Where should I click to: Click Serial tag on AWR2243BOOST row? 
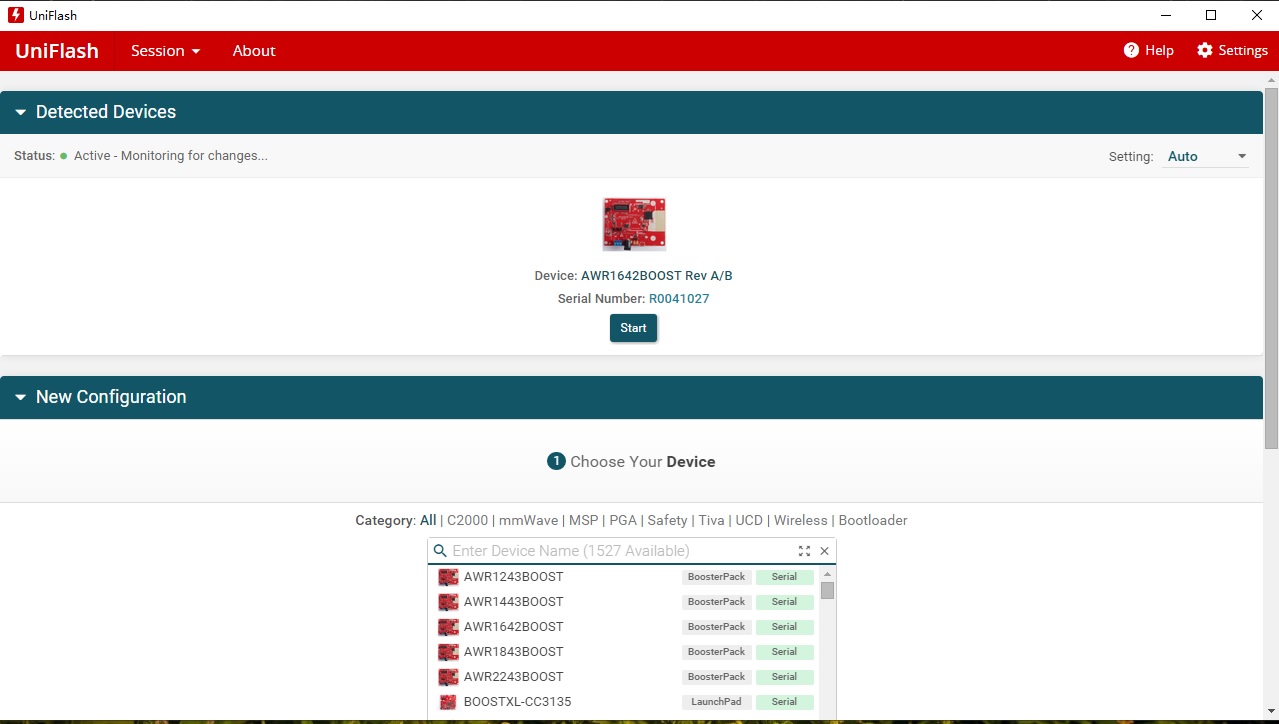785,677
